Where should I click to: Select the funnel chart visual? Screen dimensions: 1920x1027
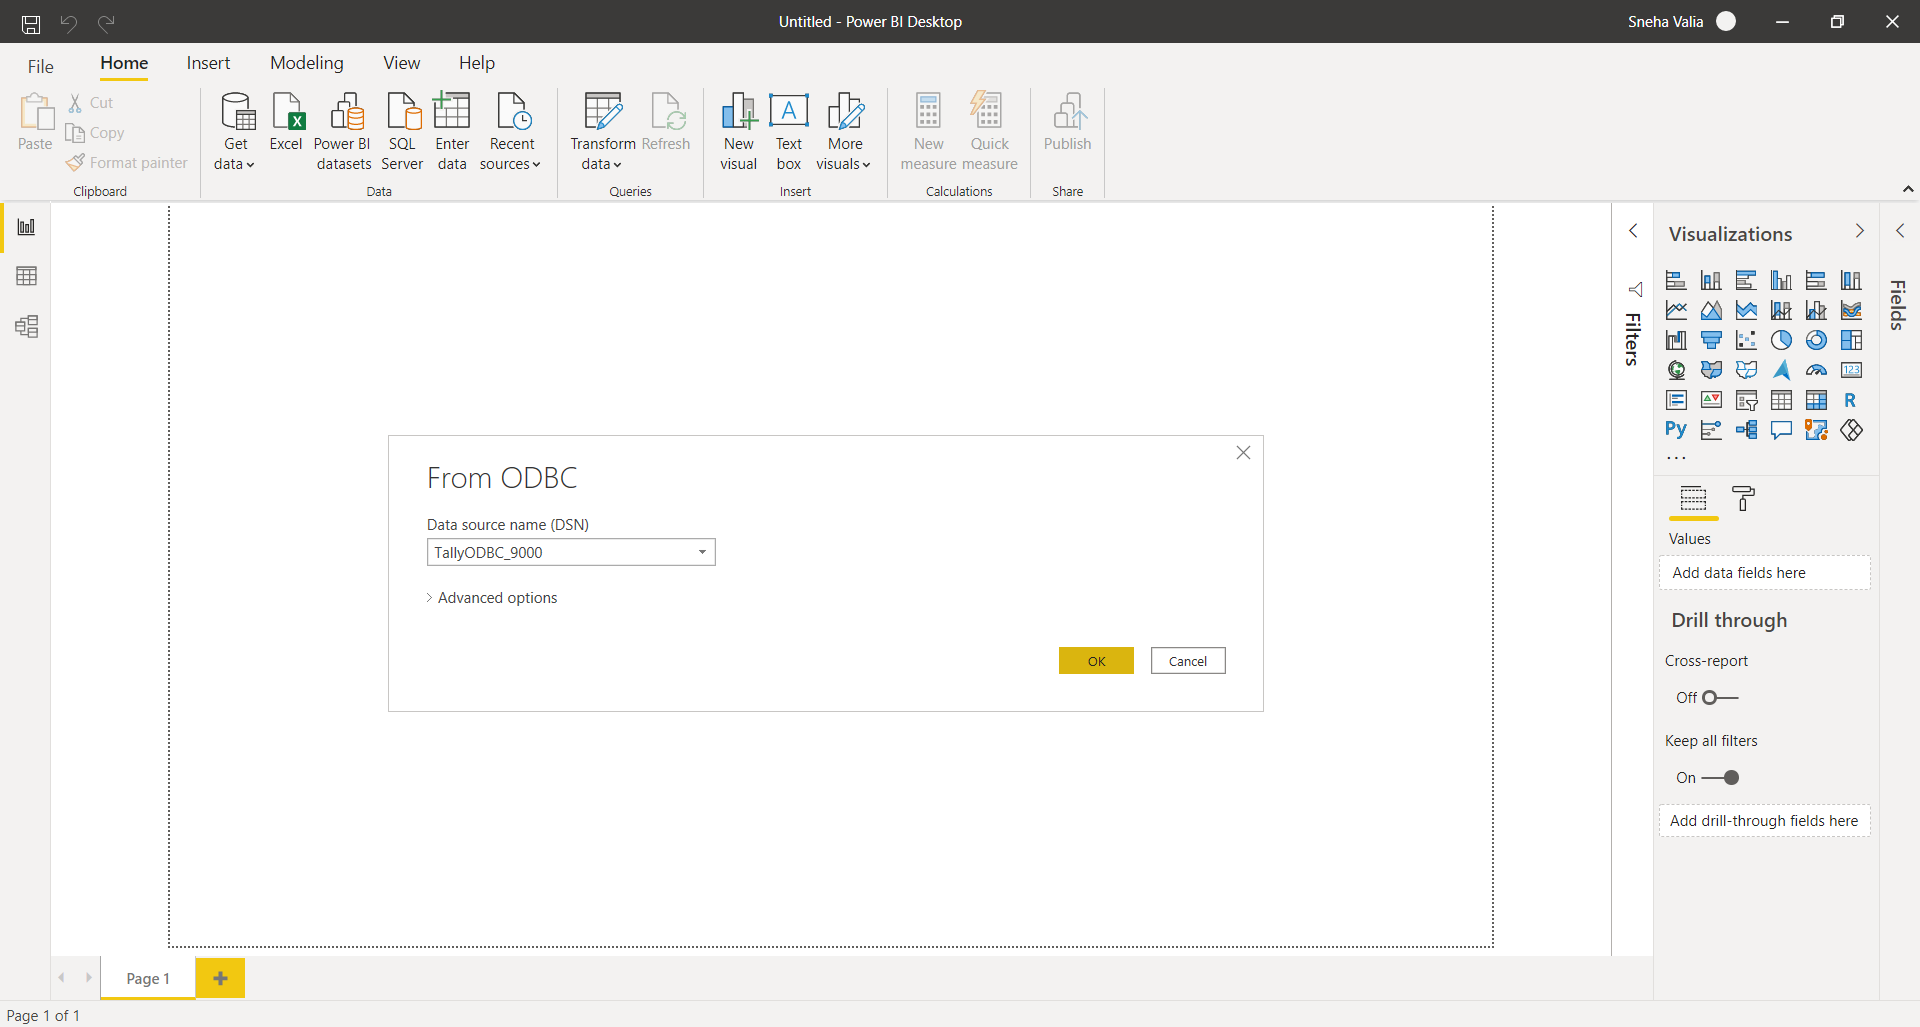pos(1711,341)
